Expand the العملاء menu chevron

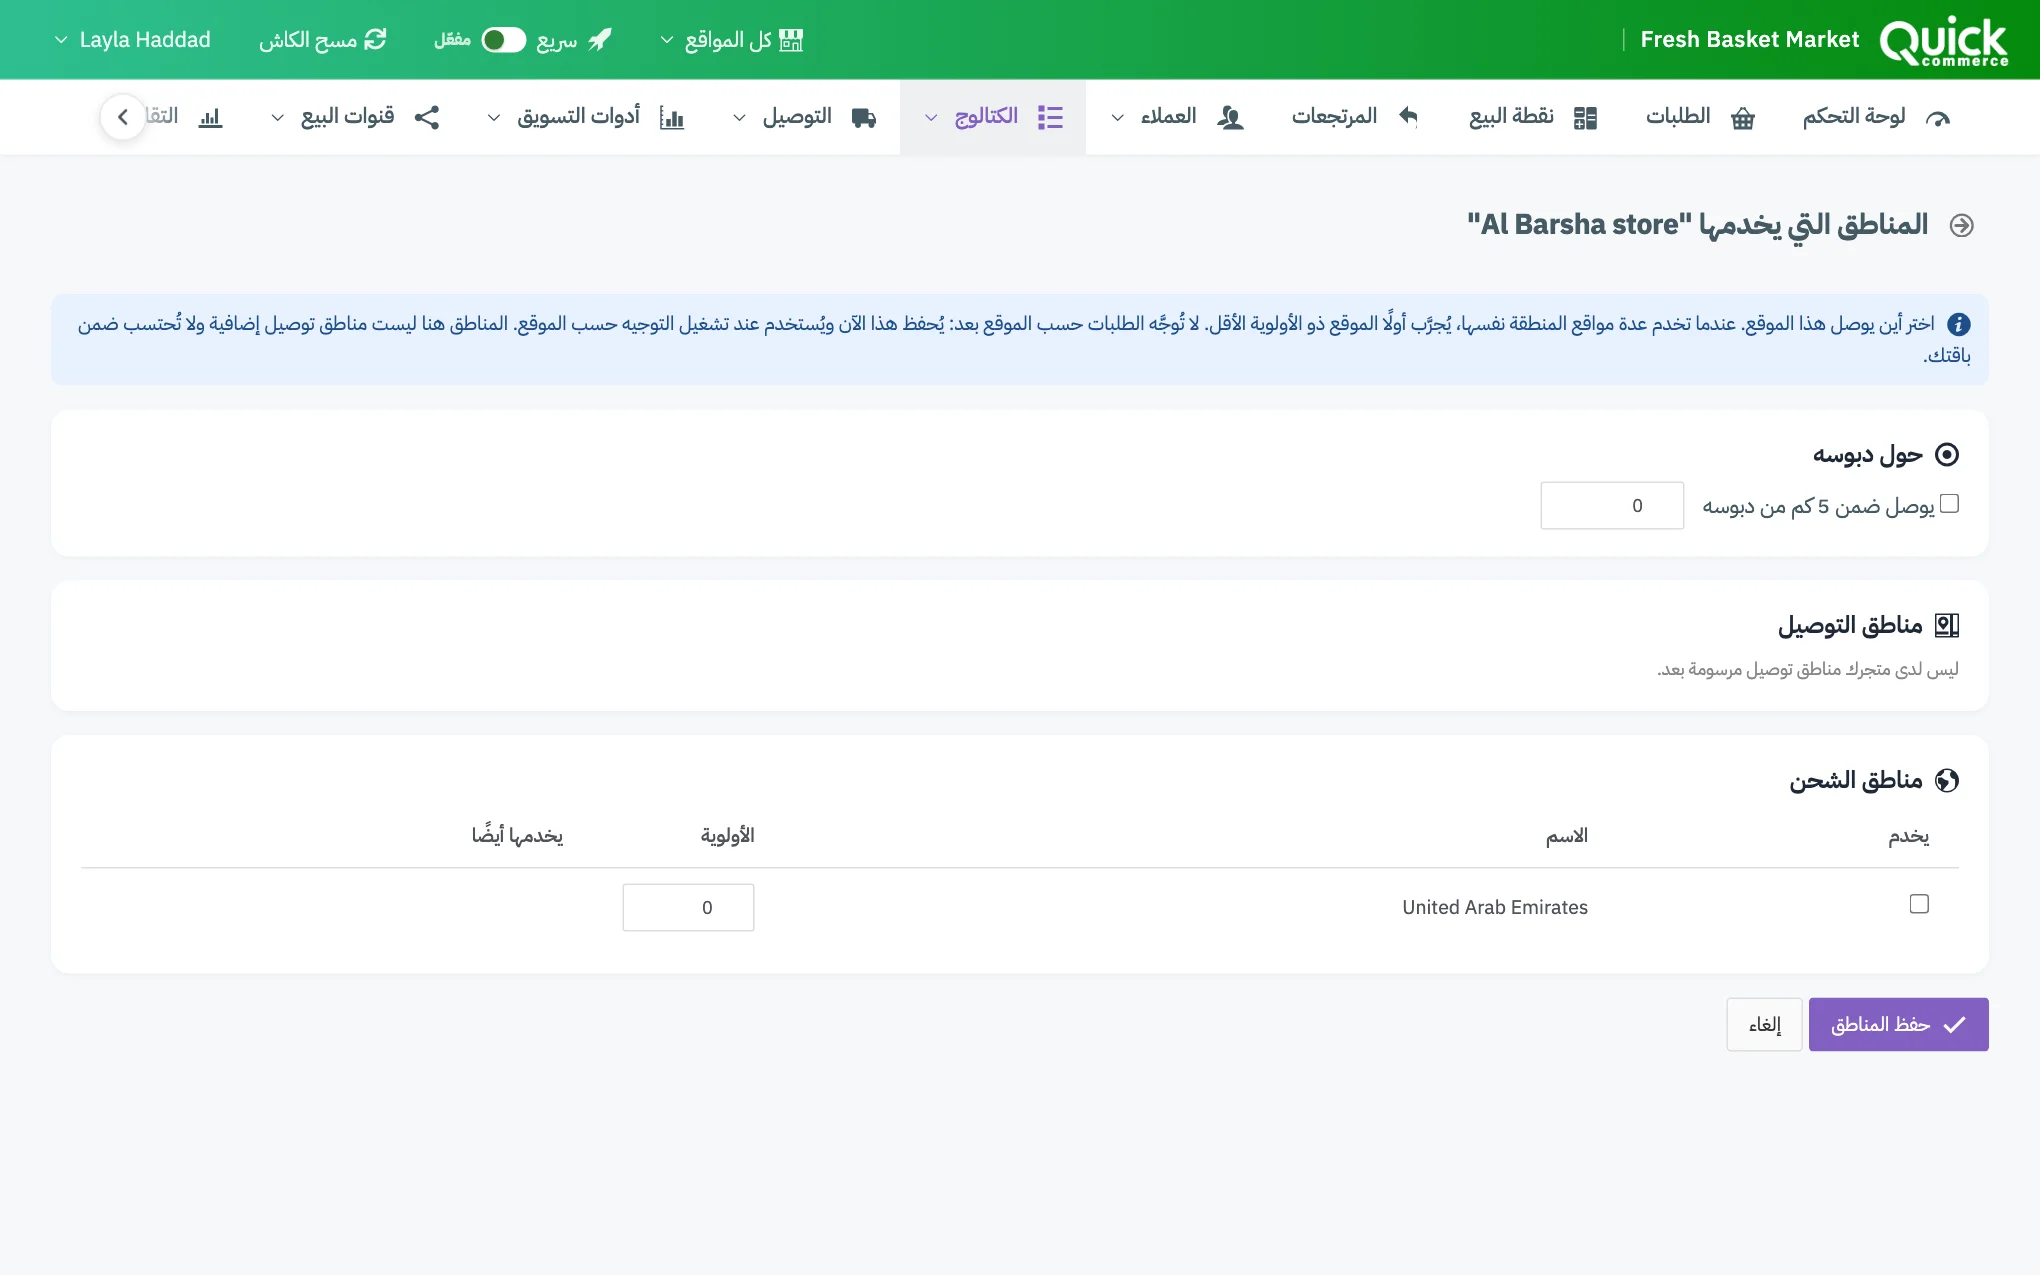(1118, 118)
